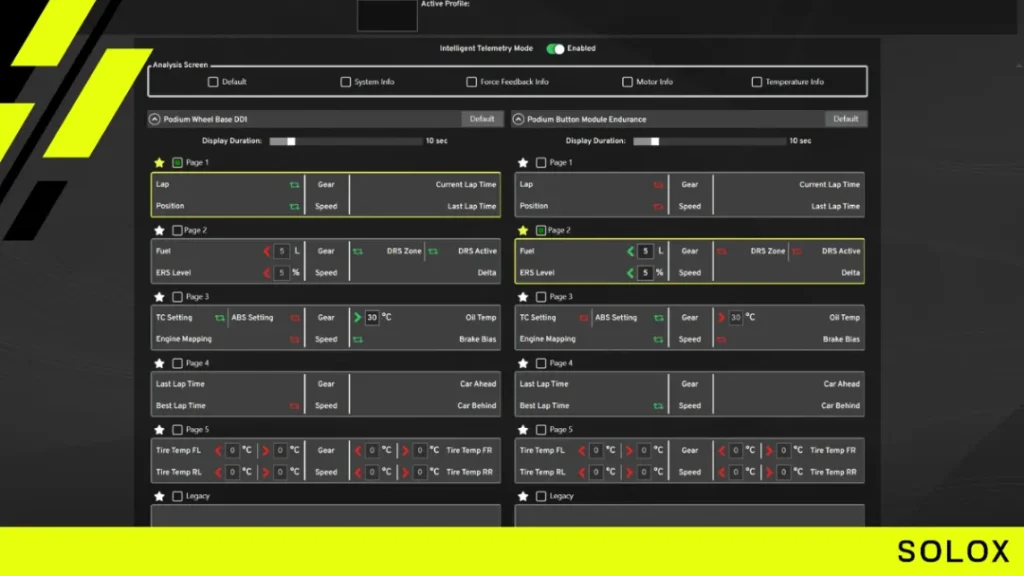The width and height of the screenshot is (1024, 576).
Task: Toggle TC Setting swap icon in Wheel Base Page 3
Action: point(219,318)
